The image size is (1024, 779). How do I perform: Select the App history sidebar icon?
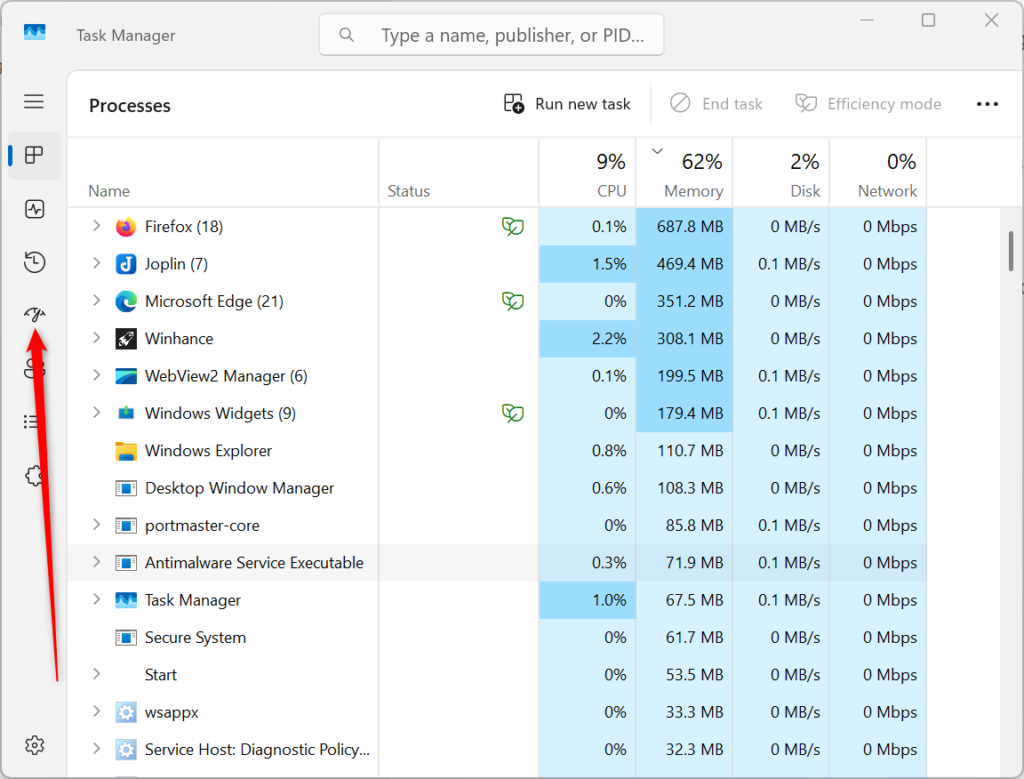(x=34, y=262)
